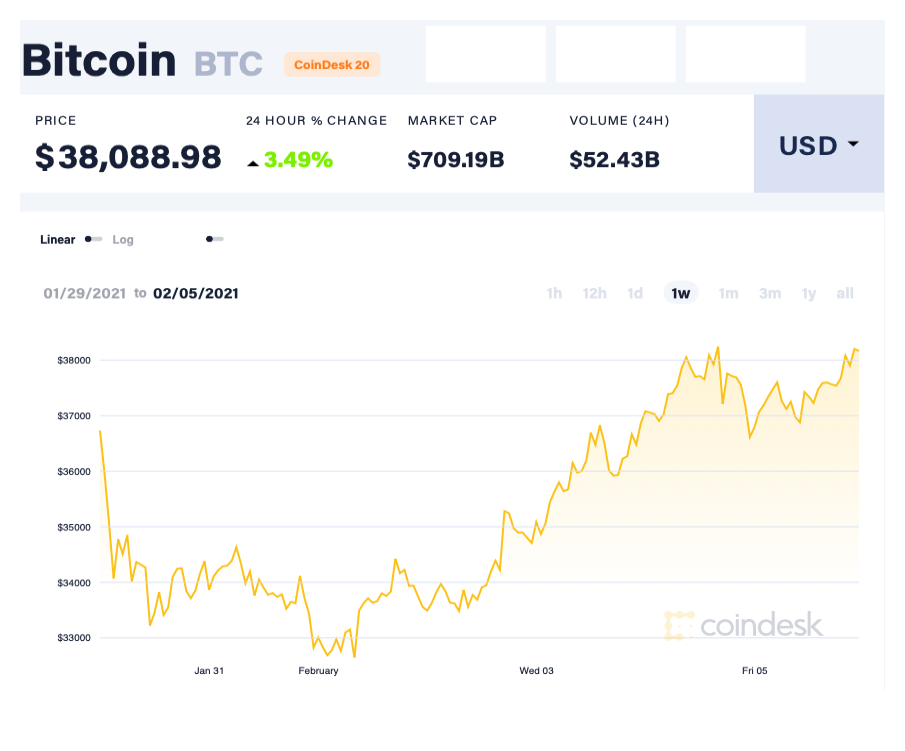
Task: Open the start date 01/29/2021 selector
Action: 83,293
